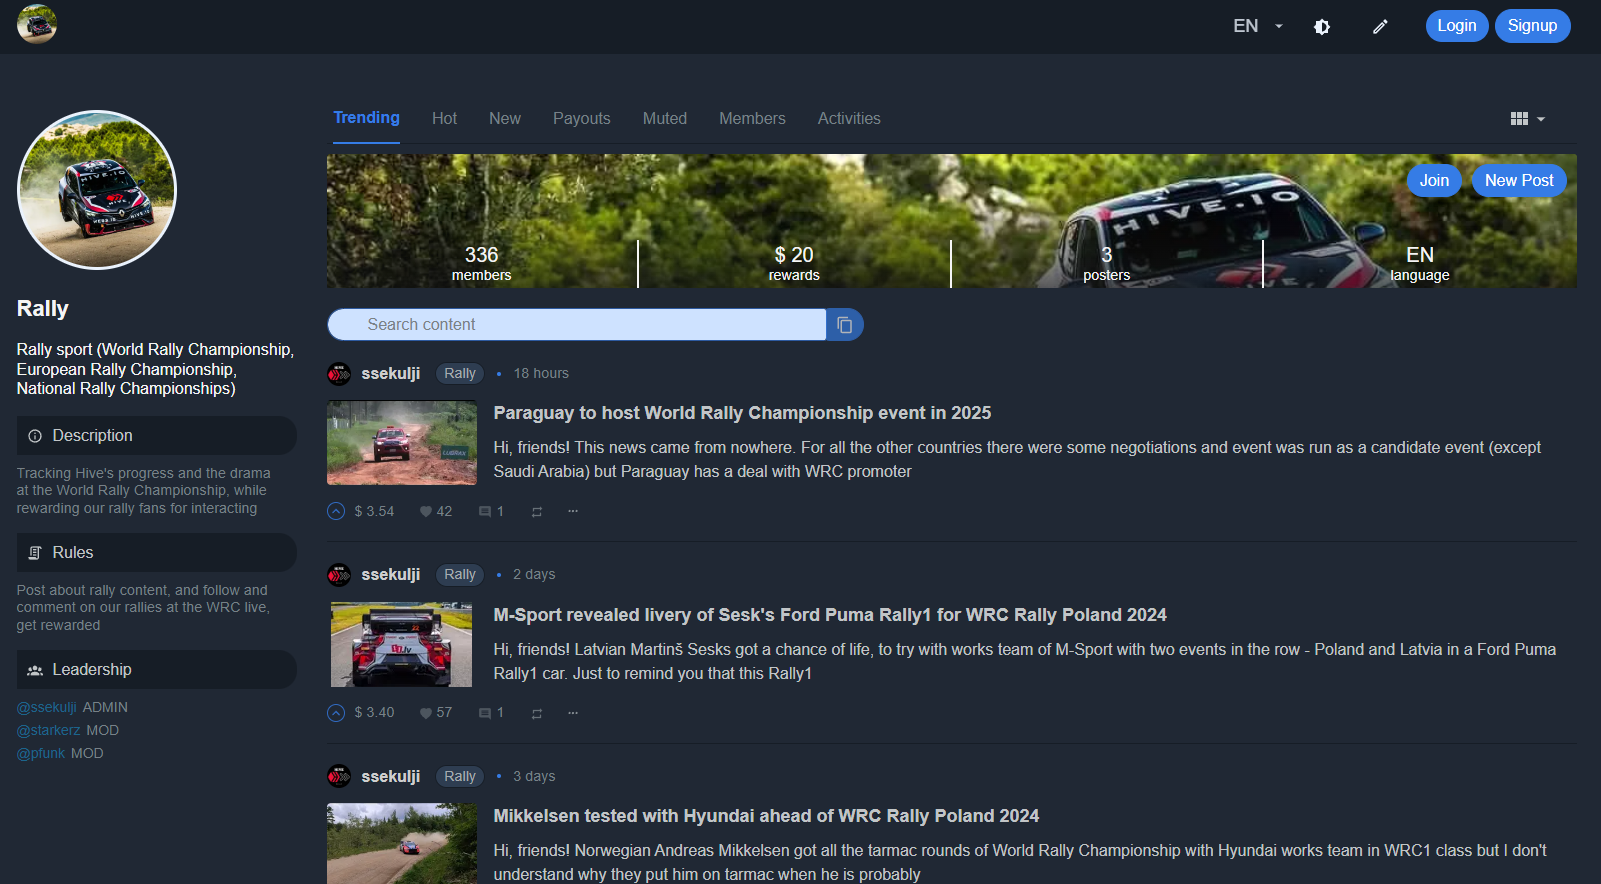Click Rally tag on 18 hours post
This screenshot has height=884, width=1601.
pyautogui.click(x=460, y=373)
